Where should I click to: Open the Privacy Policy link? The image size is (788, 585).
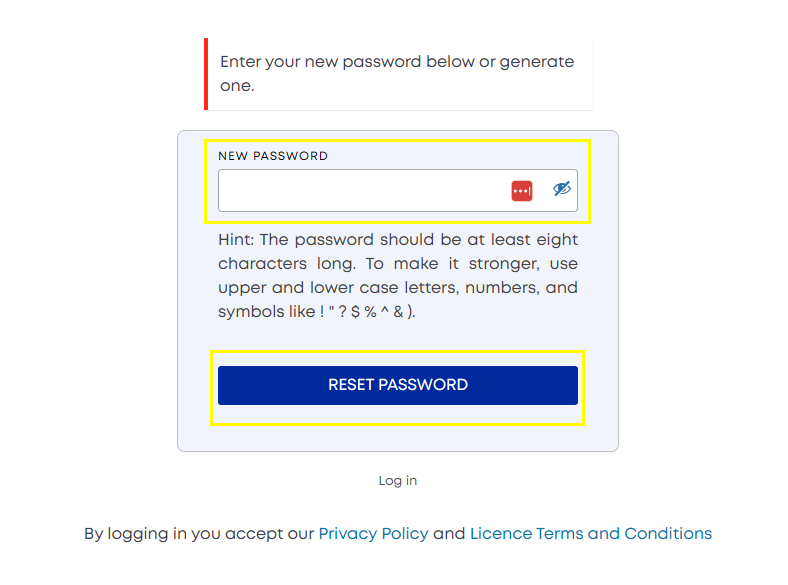(x=373, y=533)
